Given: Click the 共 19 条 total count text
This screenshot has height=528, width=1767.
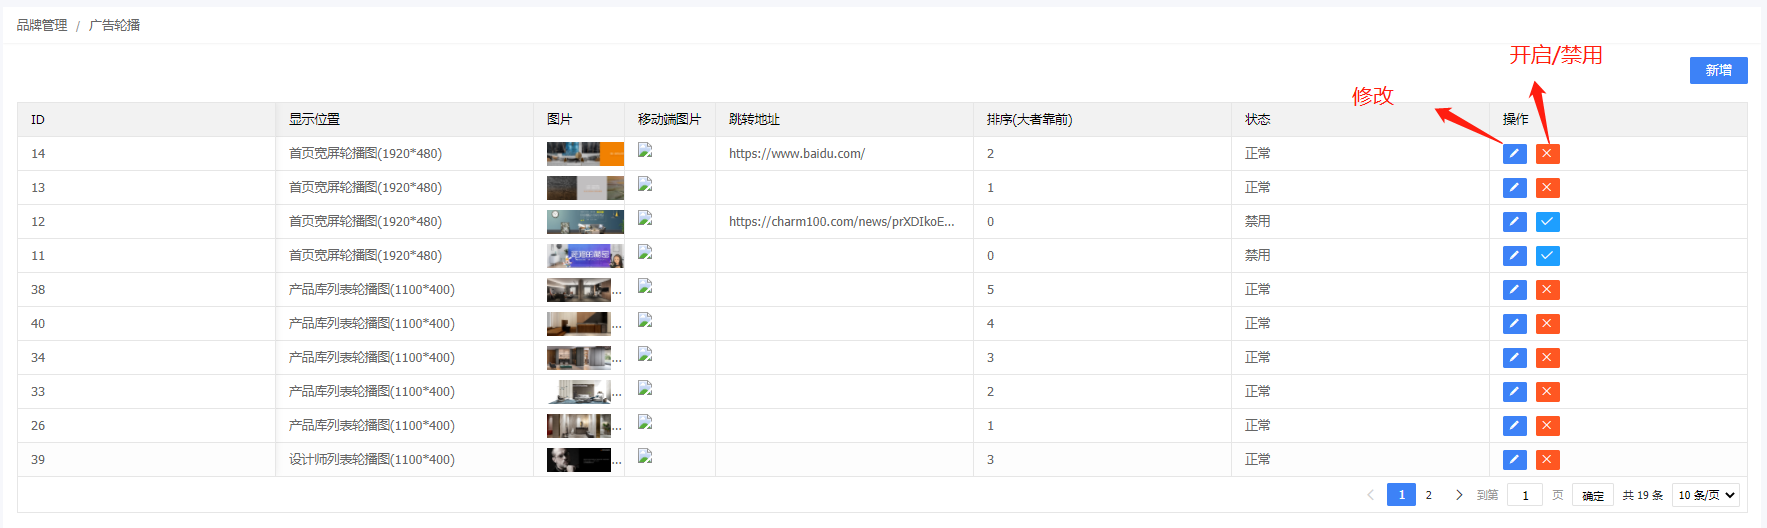Looking at the screenshot, I should (1643, 495).
